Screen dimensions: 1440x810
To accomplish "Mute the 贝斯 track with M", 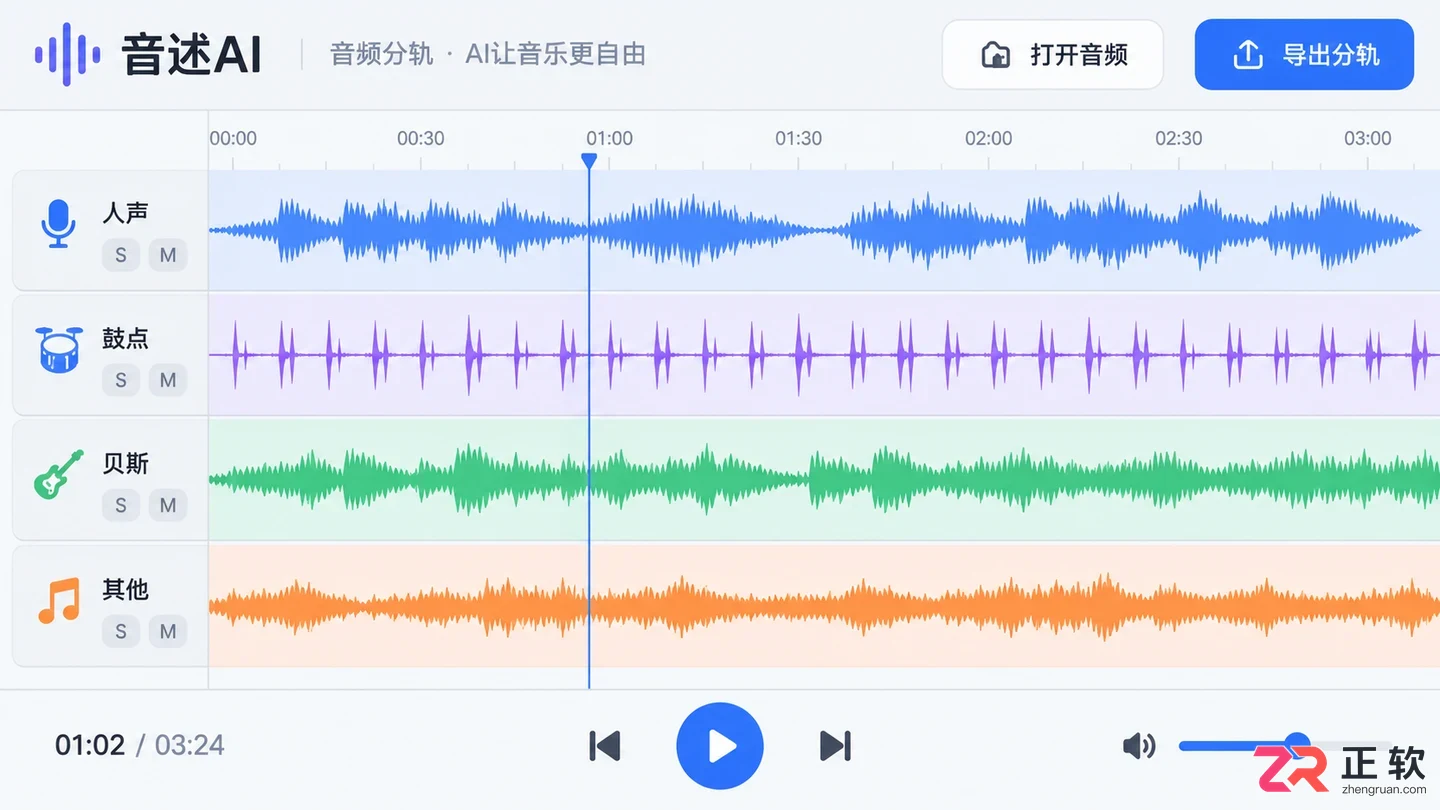I will (168, 506).
